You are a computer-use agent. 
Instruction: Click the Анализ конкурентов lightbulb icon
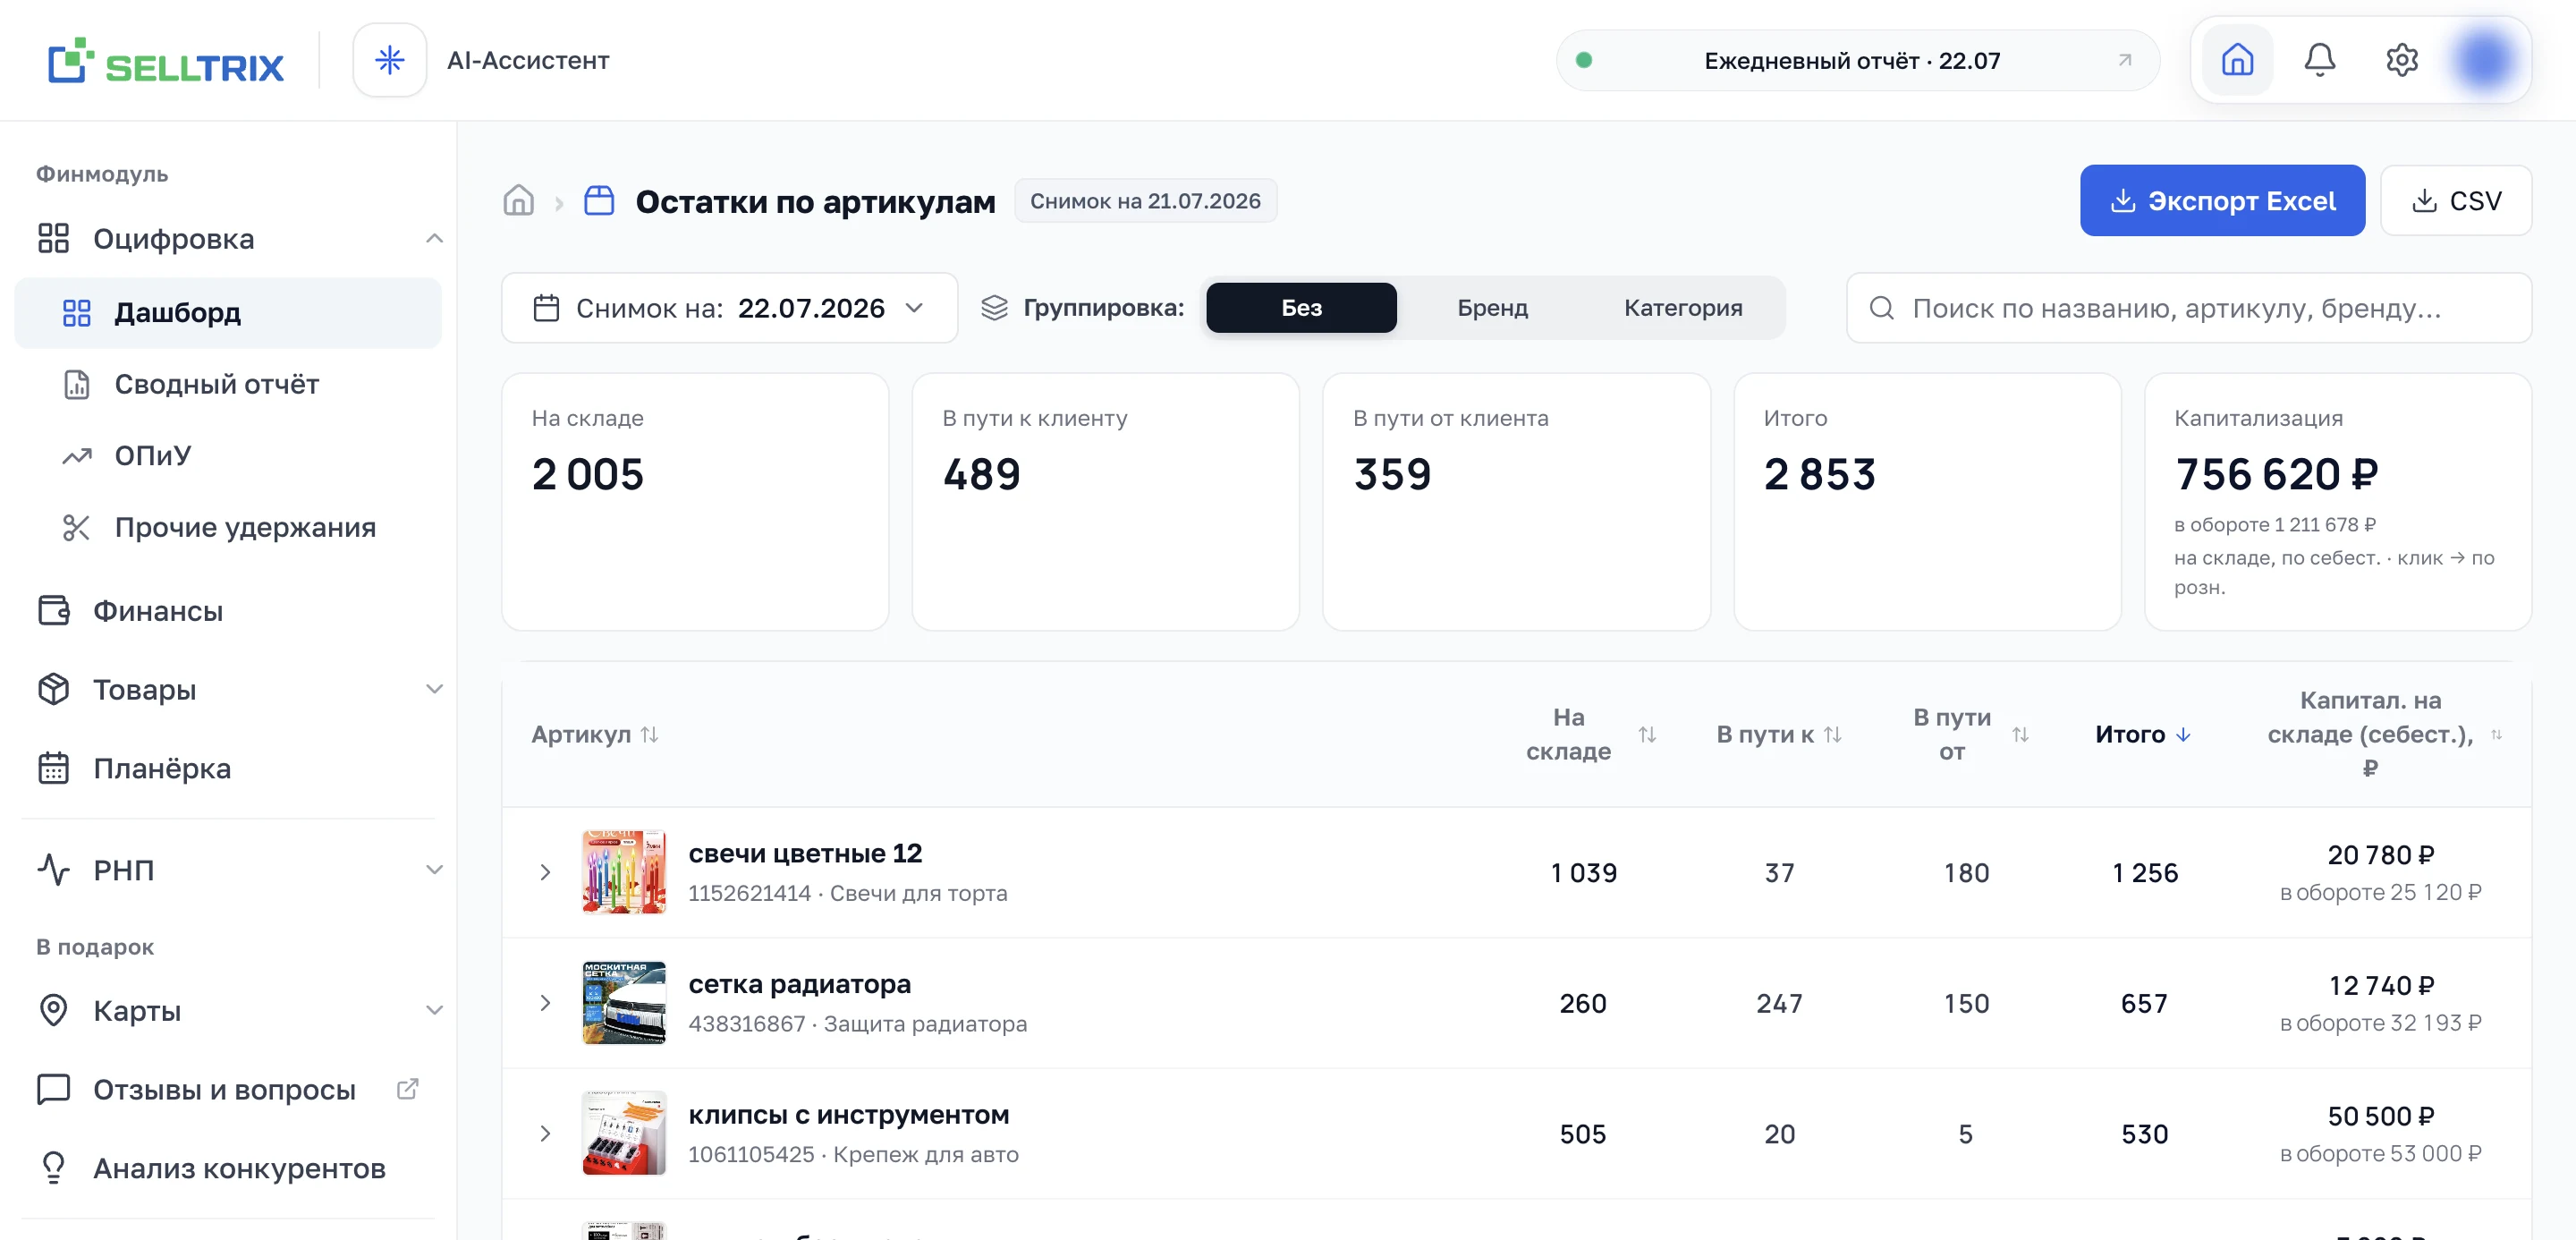tap(54, 1167)
